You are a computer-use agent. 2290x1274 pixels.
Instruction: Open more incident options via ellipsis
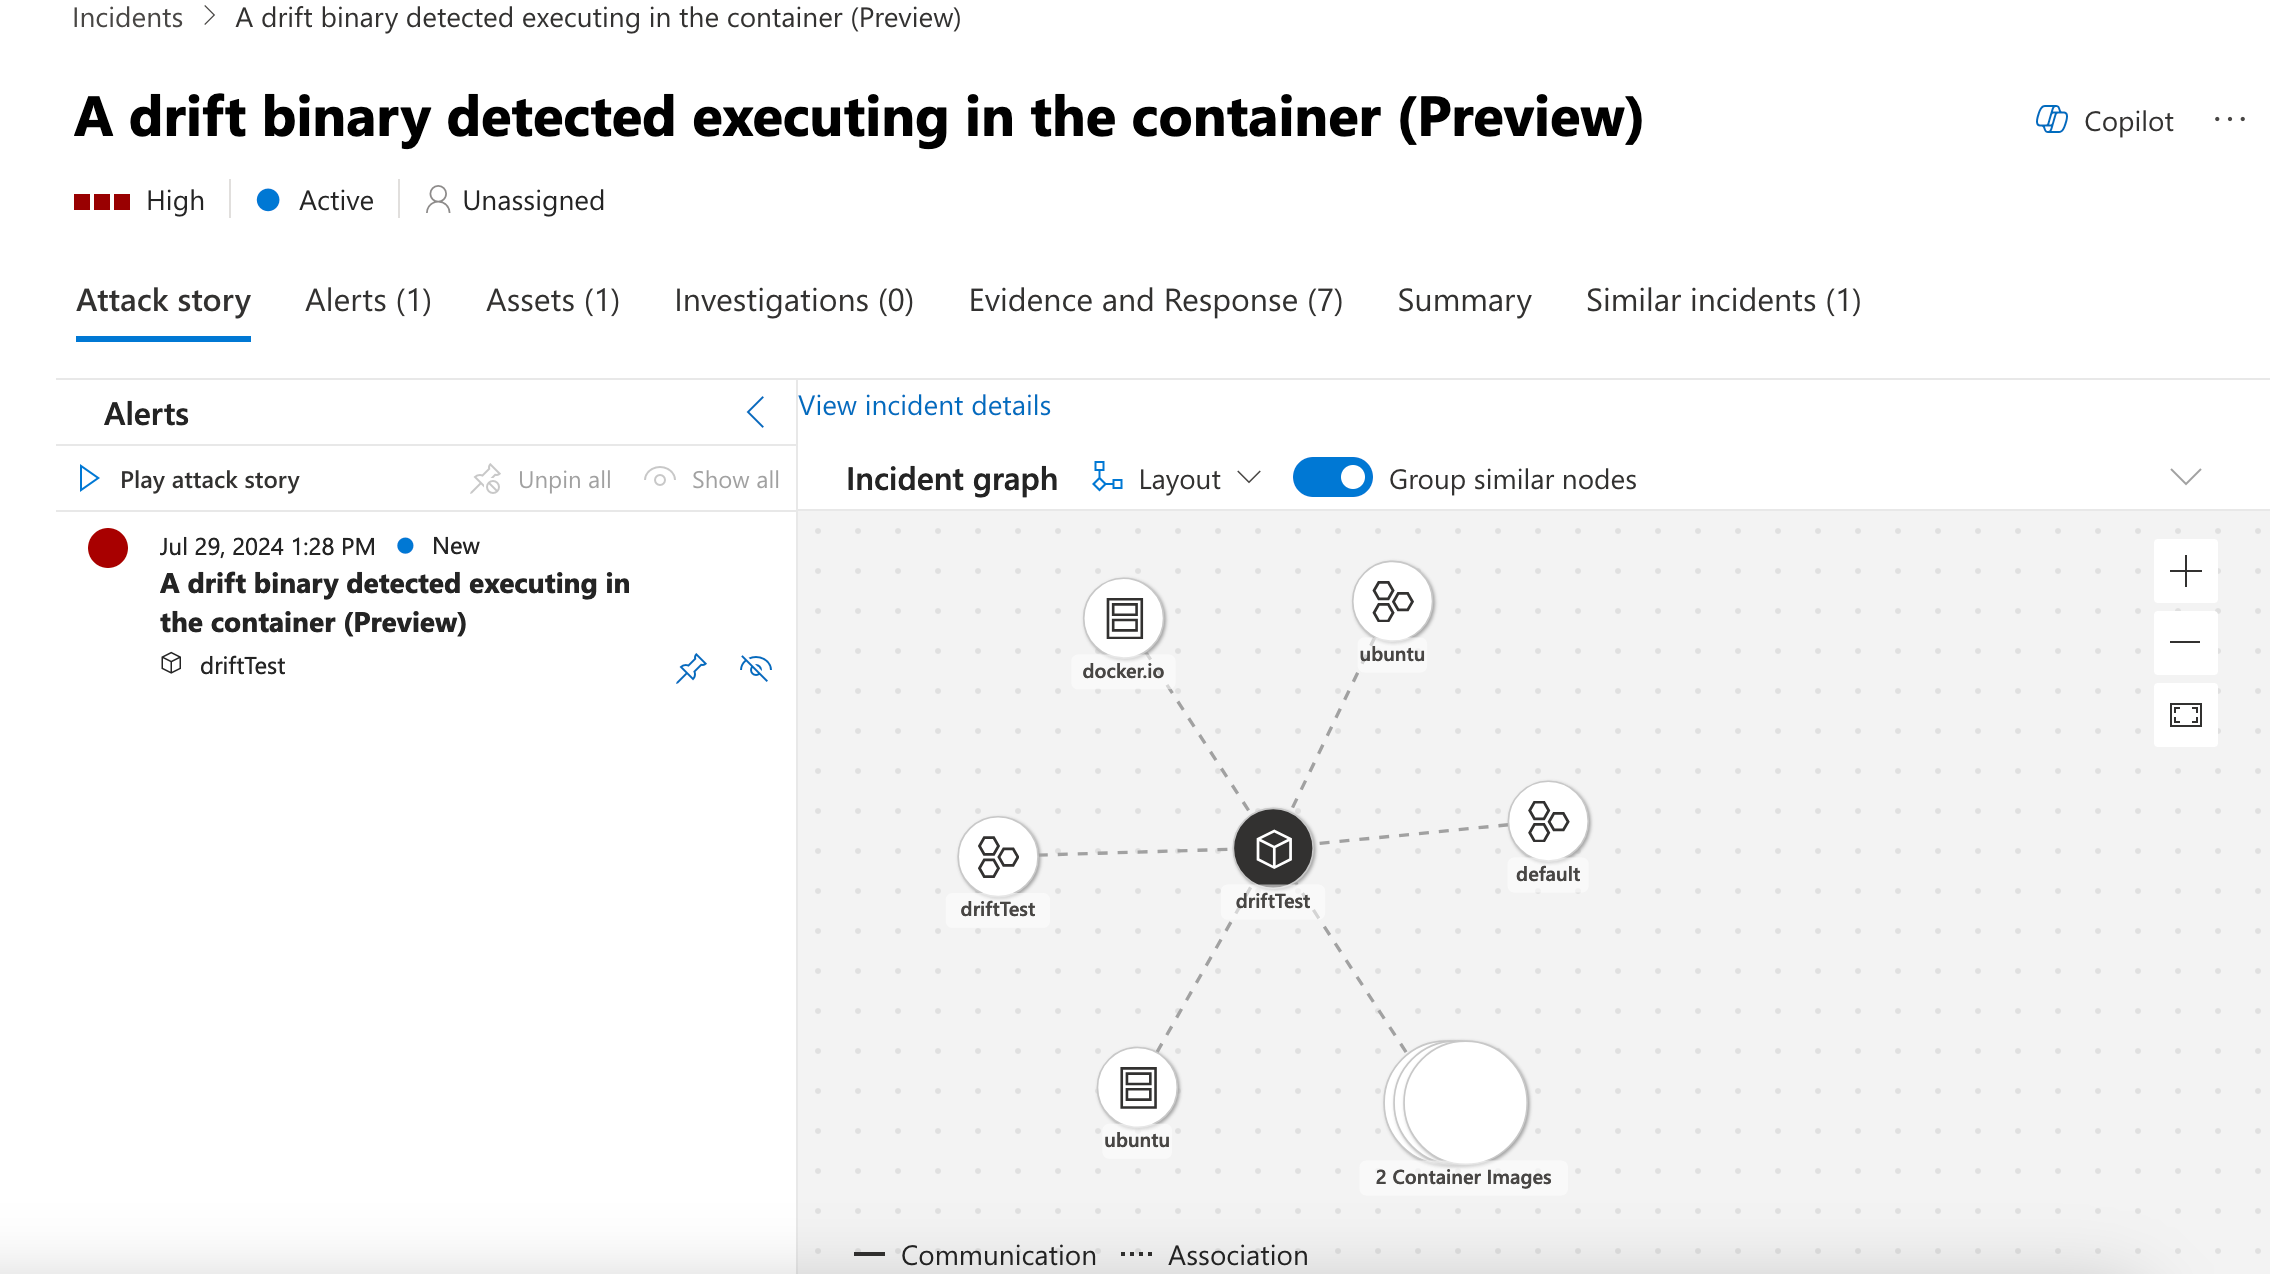pyautogui.click(x=2228, y=118)
